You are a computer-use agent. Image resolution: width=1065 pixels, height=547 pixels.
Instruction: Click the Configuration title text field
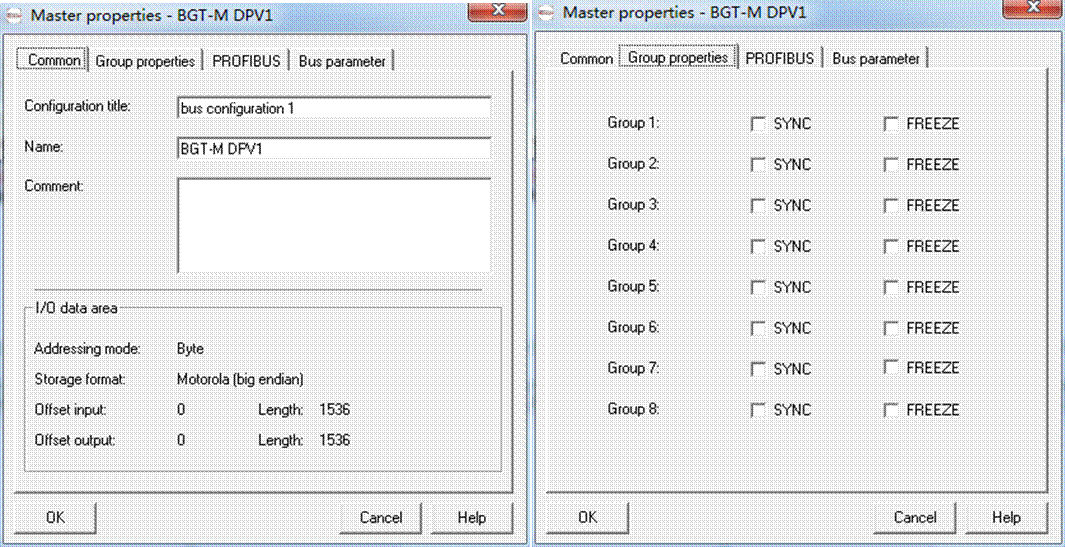coord(333,108)
